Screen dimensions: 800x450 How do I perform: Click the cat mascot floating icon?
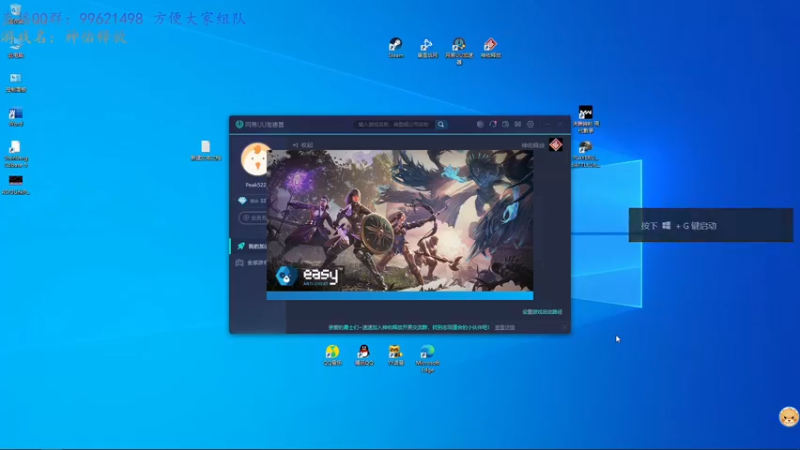[x=789, y=416]
